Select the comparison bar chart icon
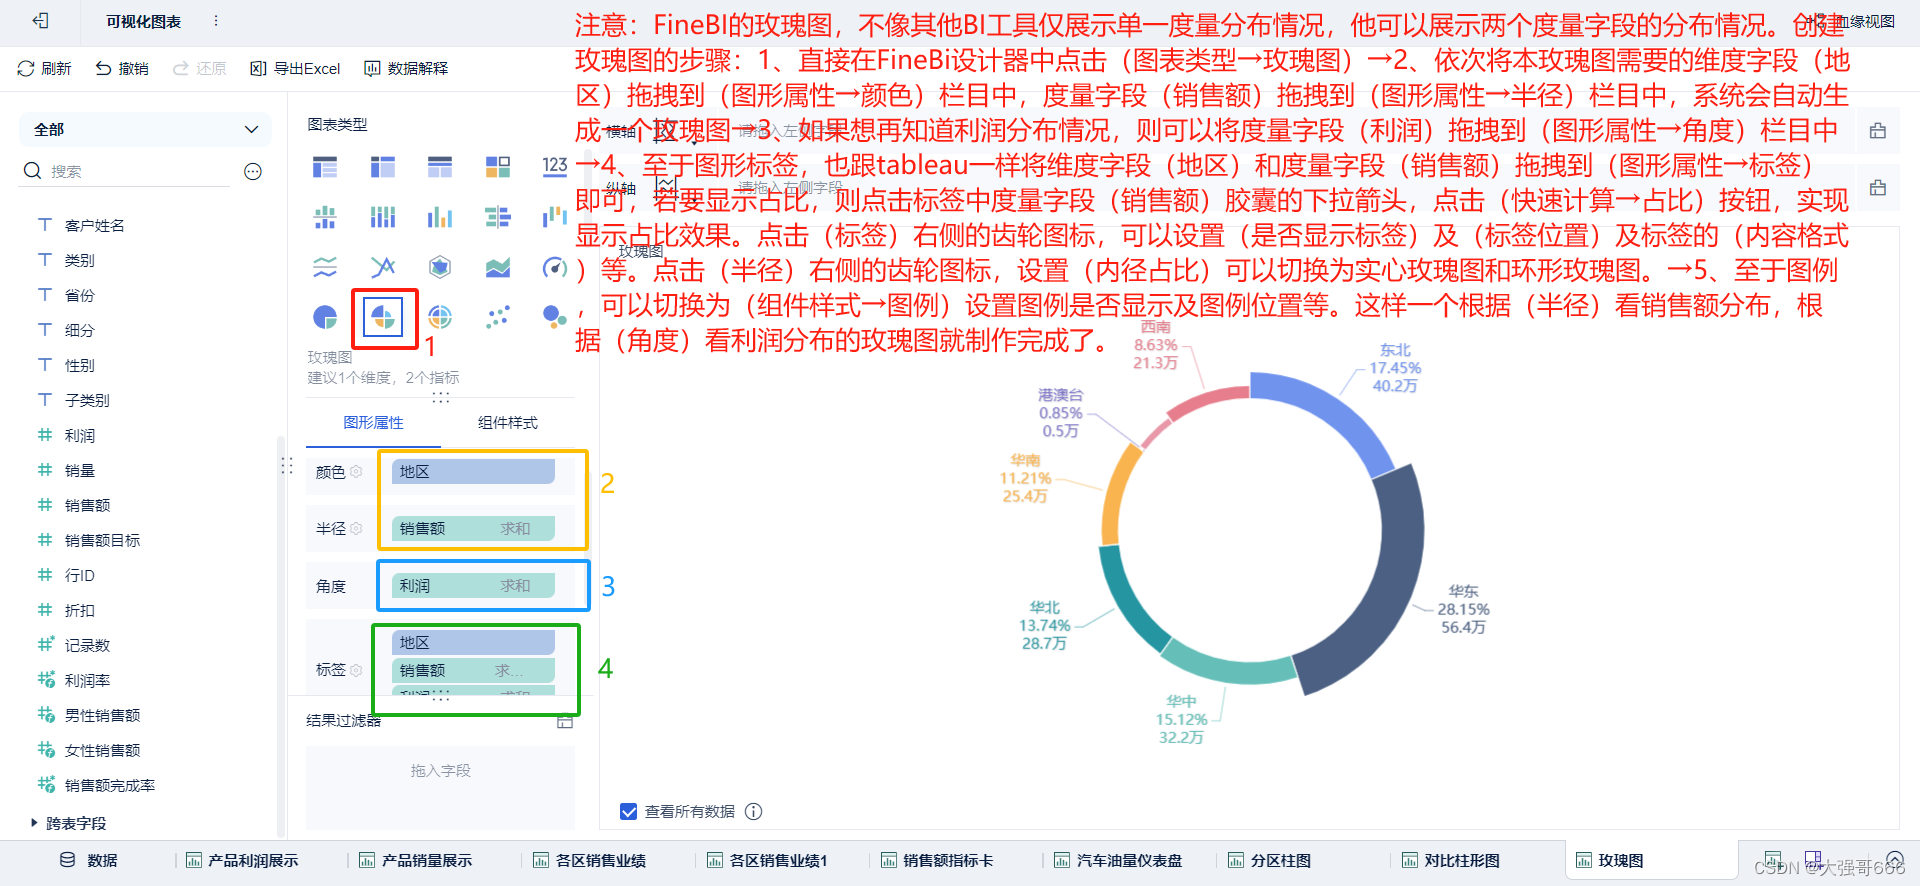Screen dimensions: 1920x886 coord(498,217)
